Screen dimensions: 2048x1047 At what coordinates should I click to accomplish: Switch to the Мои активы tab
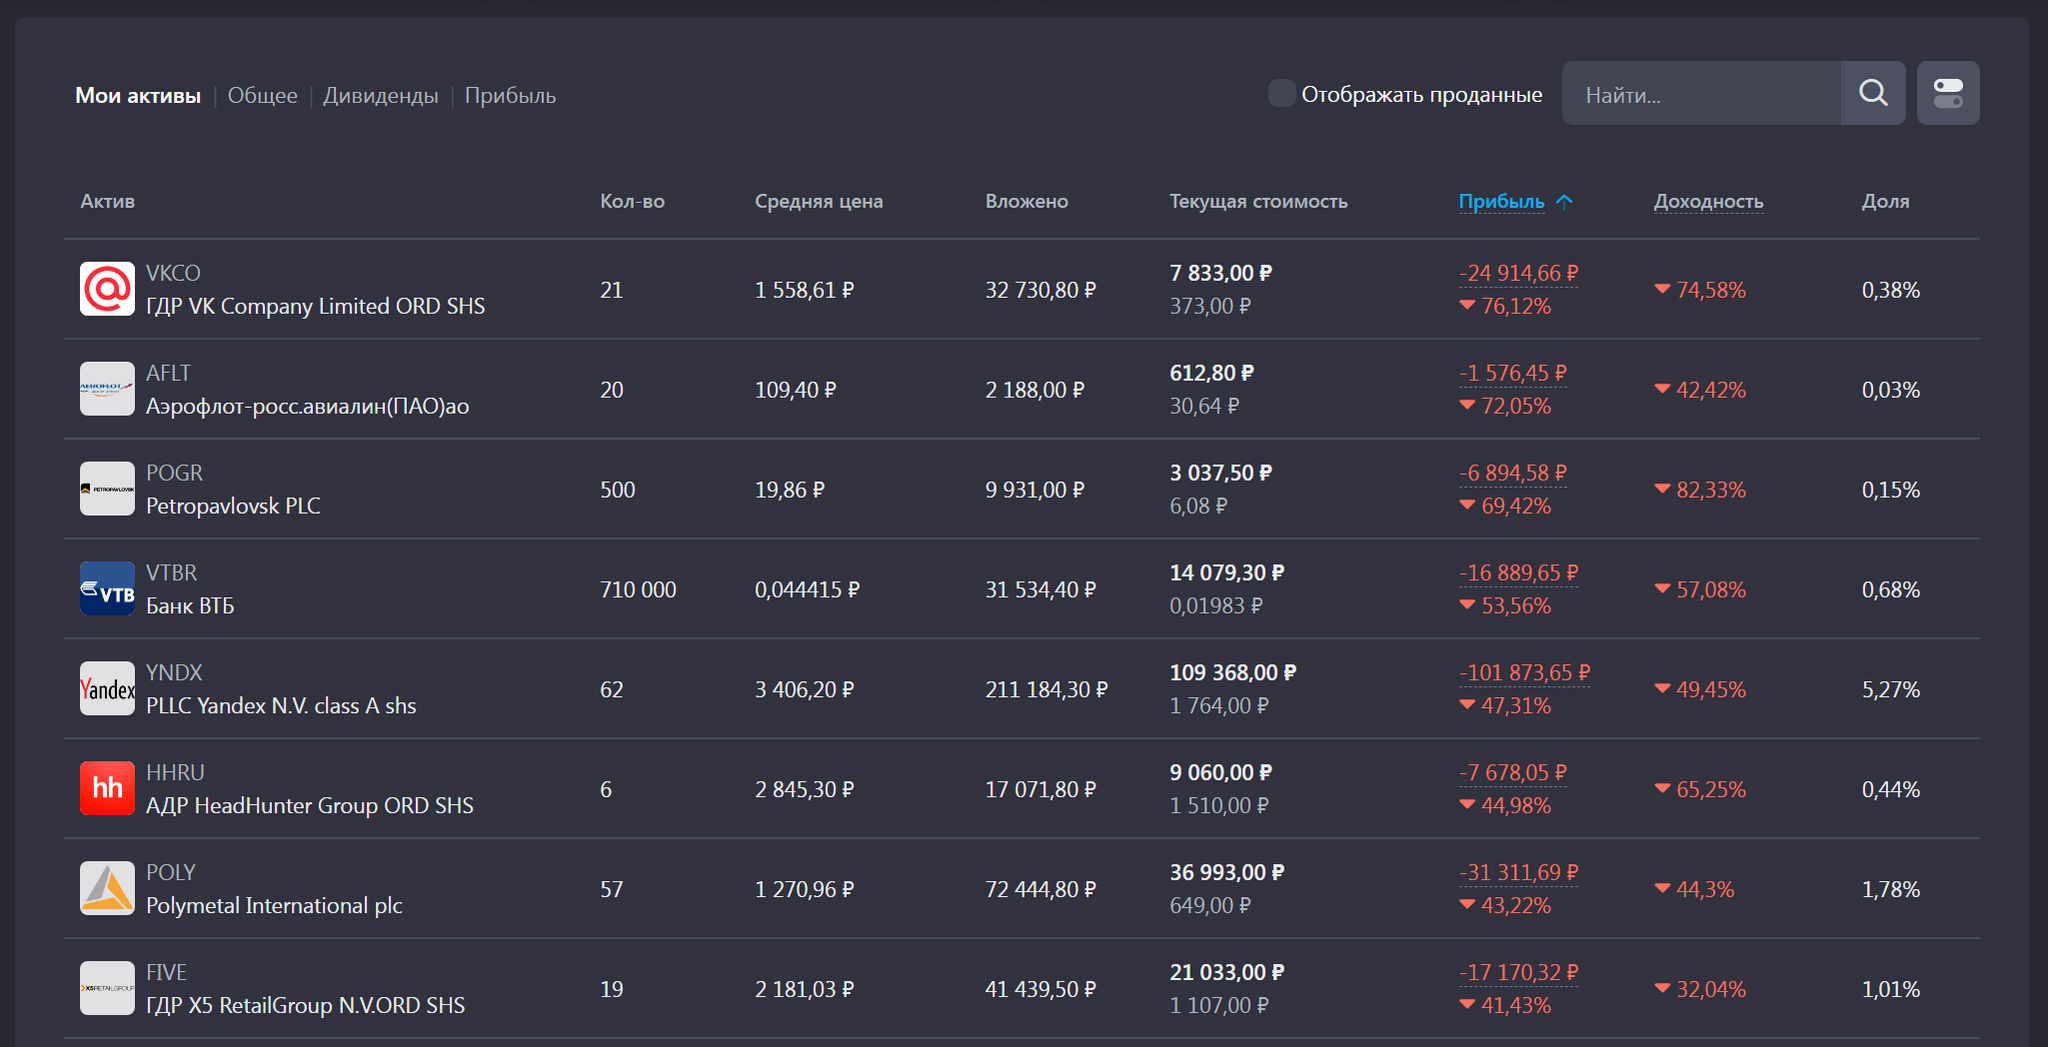tap(138, 96)
